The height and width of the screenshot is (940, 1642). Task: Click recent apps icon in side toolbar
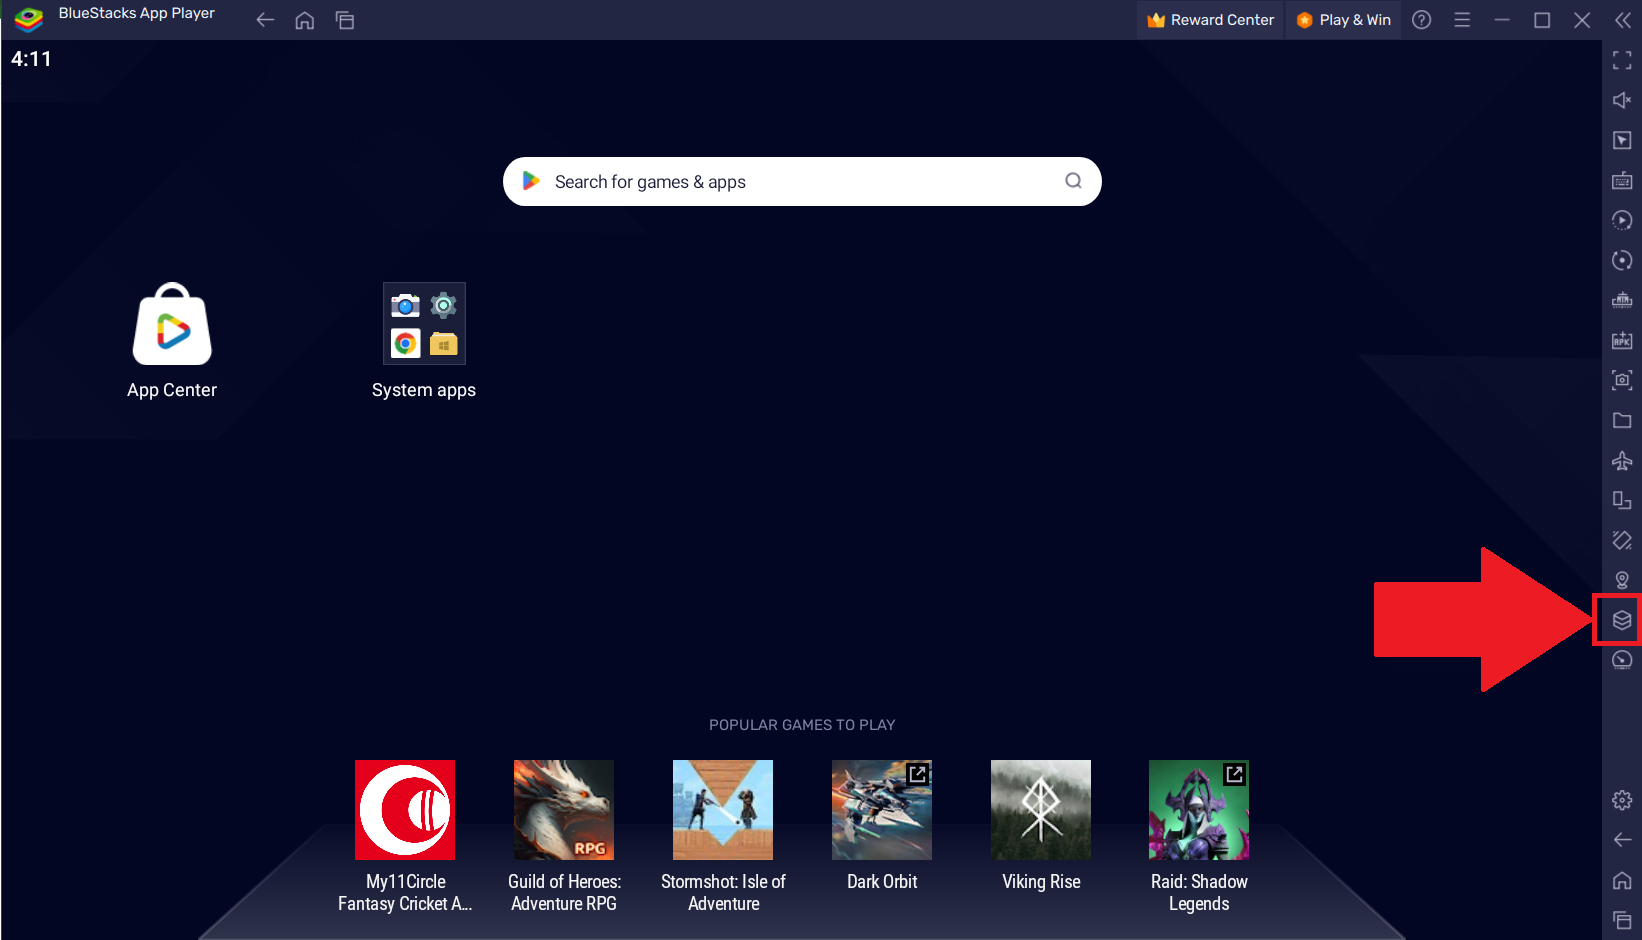tap(1622, 920)
